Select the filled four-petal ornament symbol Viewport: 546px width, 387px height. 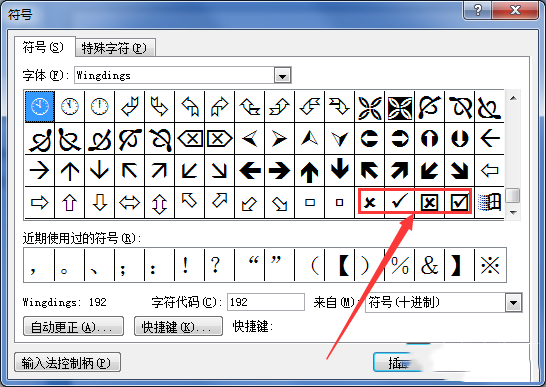399,107
